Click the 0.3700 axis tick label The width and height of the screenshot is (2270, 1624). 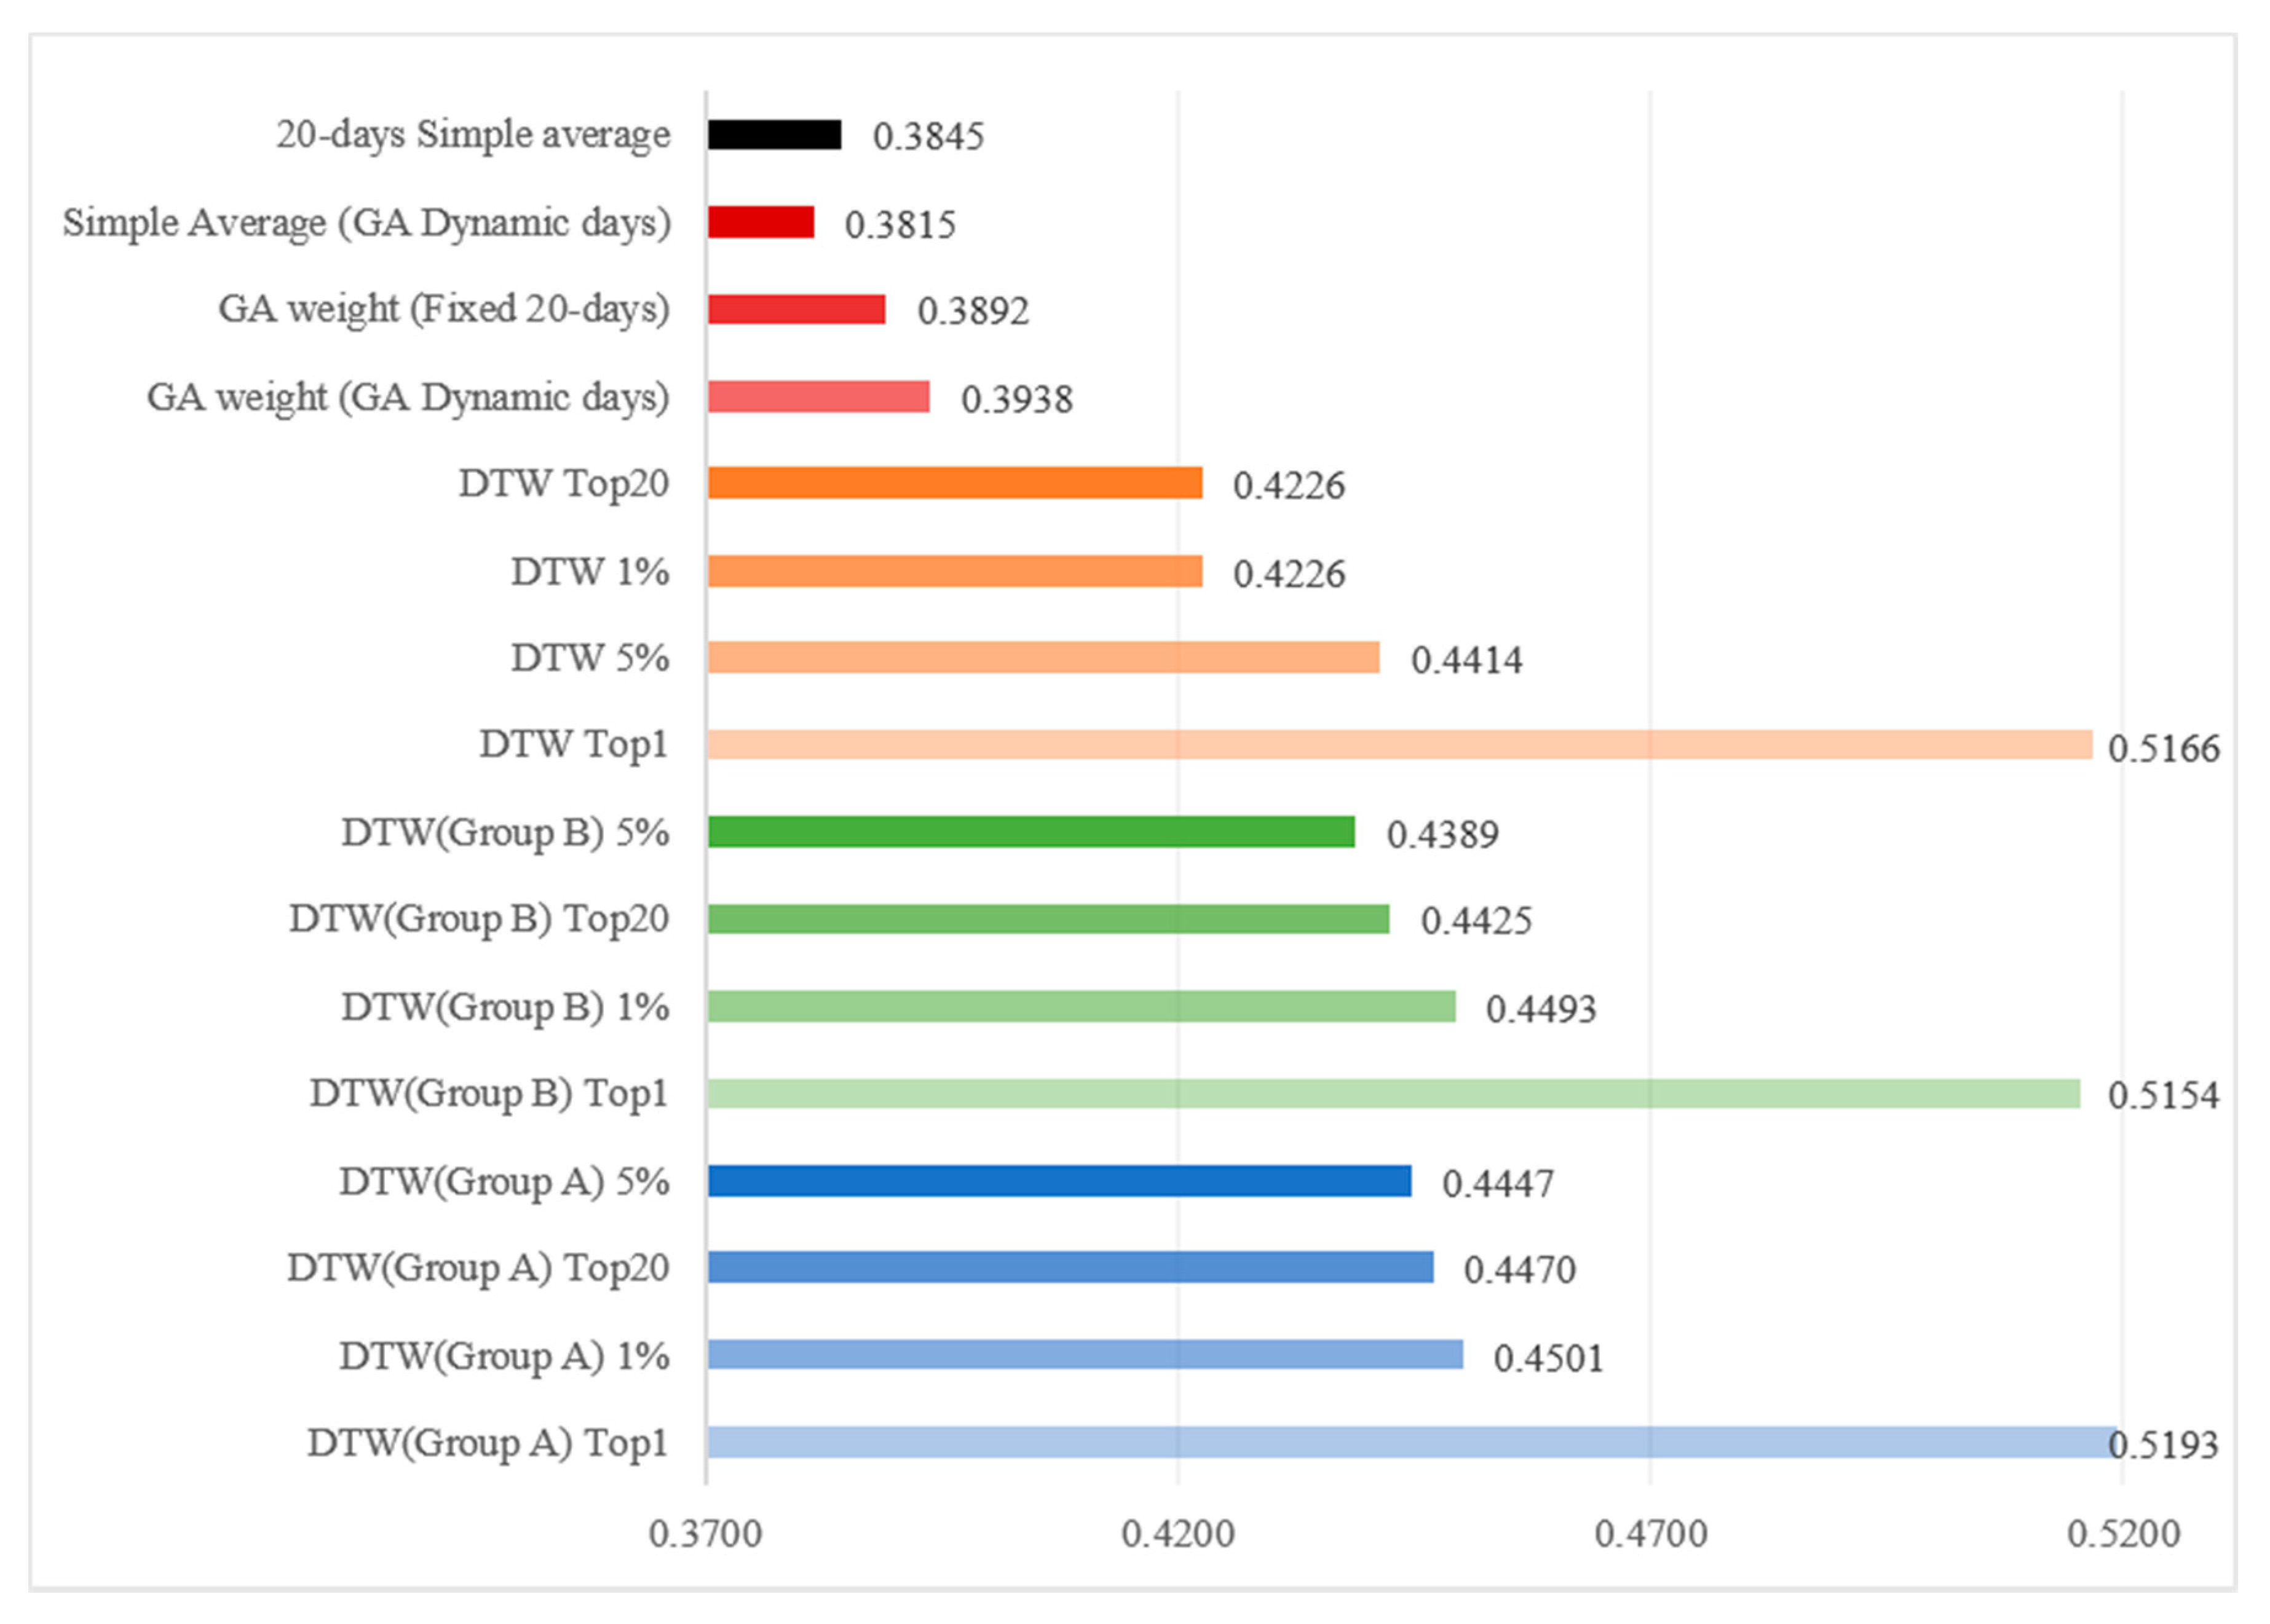click(705, 1533)
